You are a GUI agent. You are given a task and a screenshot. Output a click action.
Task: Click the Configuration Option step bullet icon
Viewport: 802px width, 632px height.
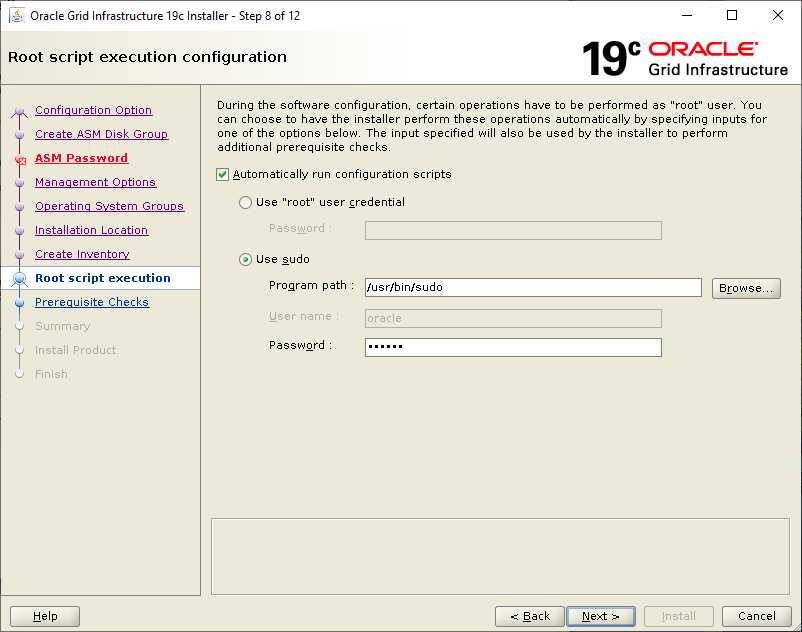pos(19,111)
